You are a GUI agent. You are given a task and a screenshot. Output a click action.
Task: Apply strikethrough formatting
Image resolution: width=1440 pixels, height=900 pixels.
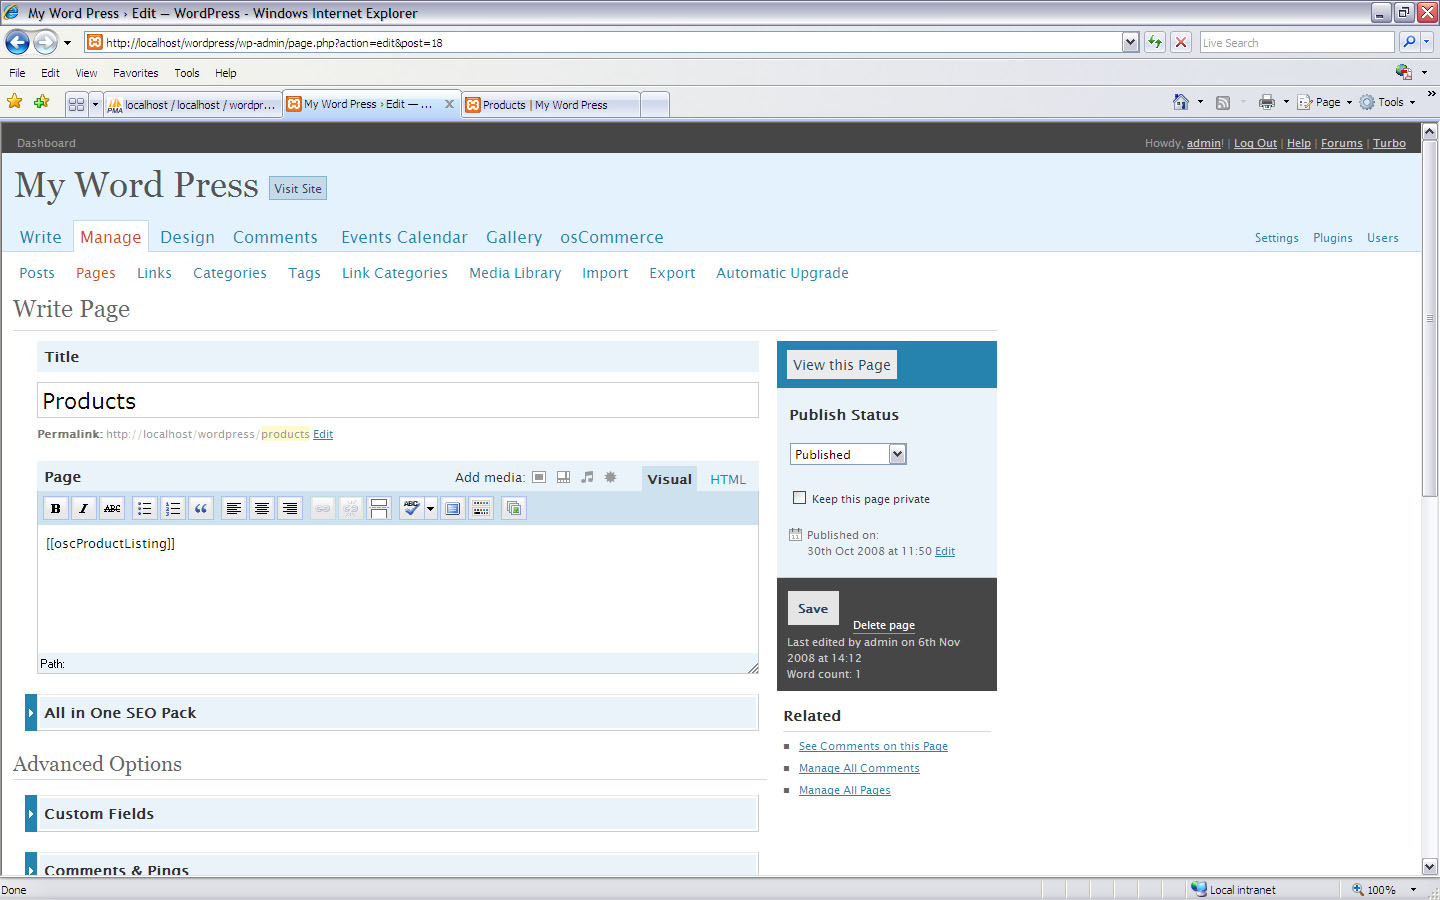tap(112, 509)
